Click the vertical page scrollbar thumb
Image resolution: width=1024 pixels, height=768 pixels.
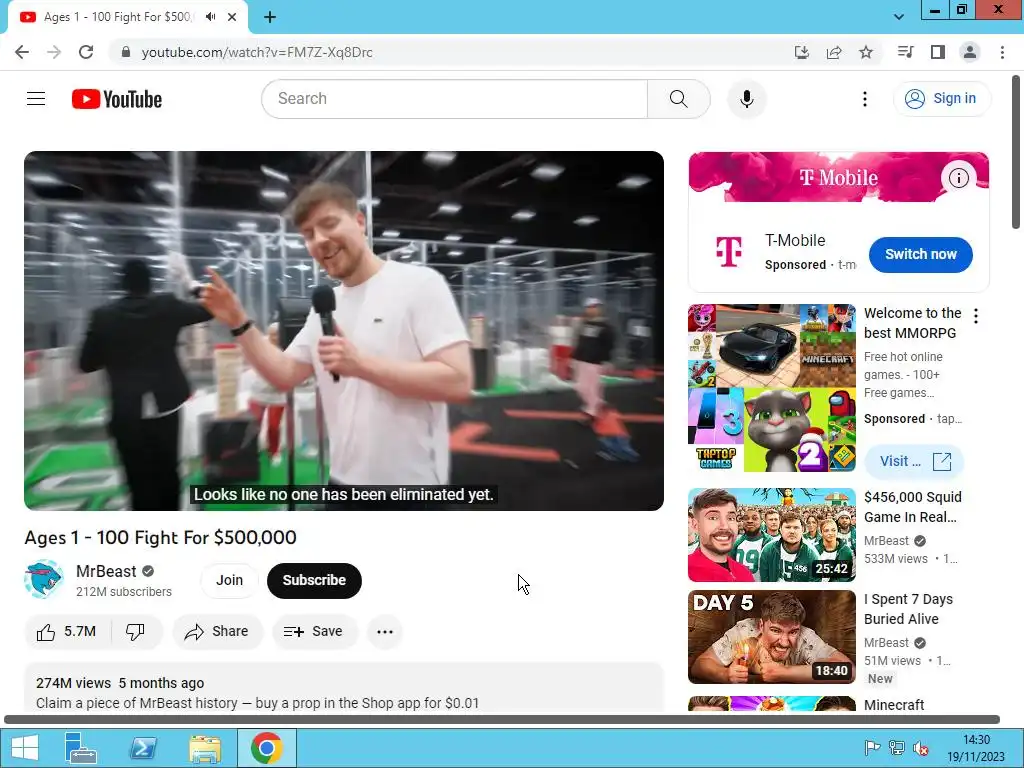(1016, 152)
